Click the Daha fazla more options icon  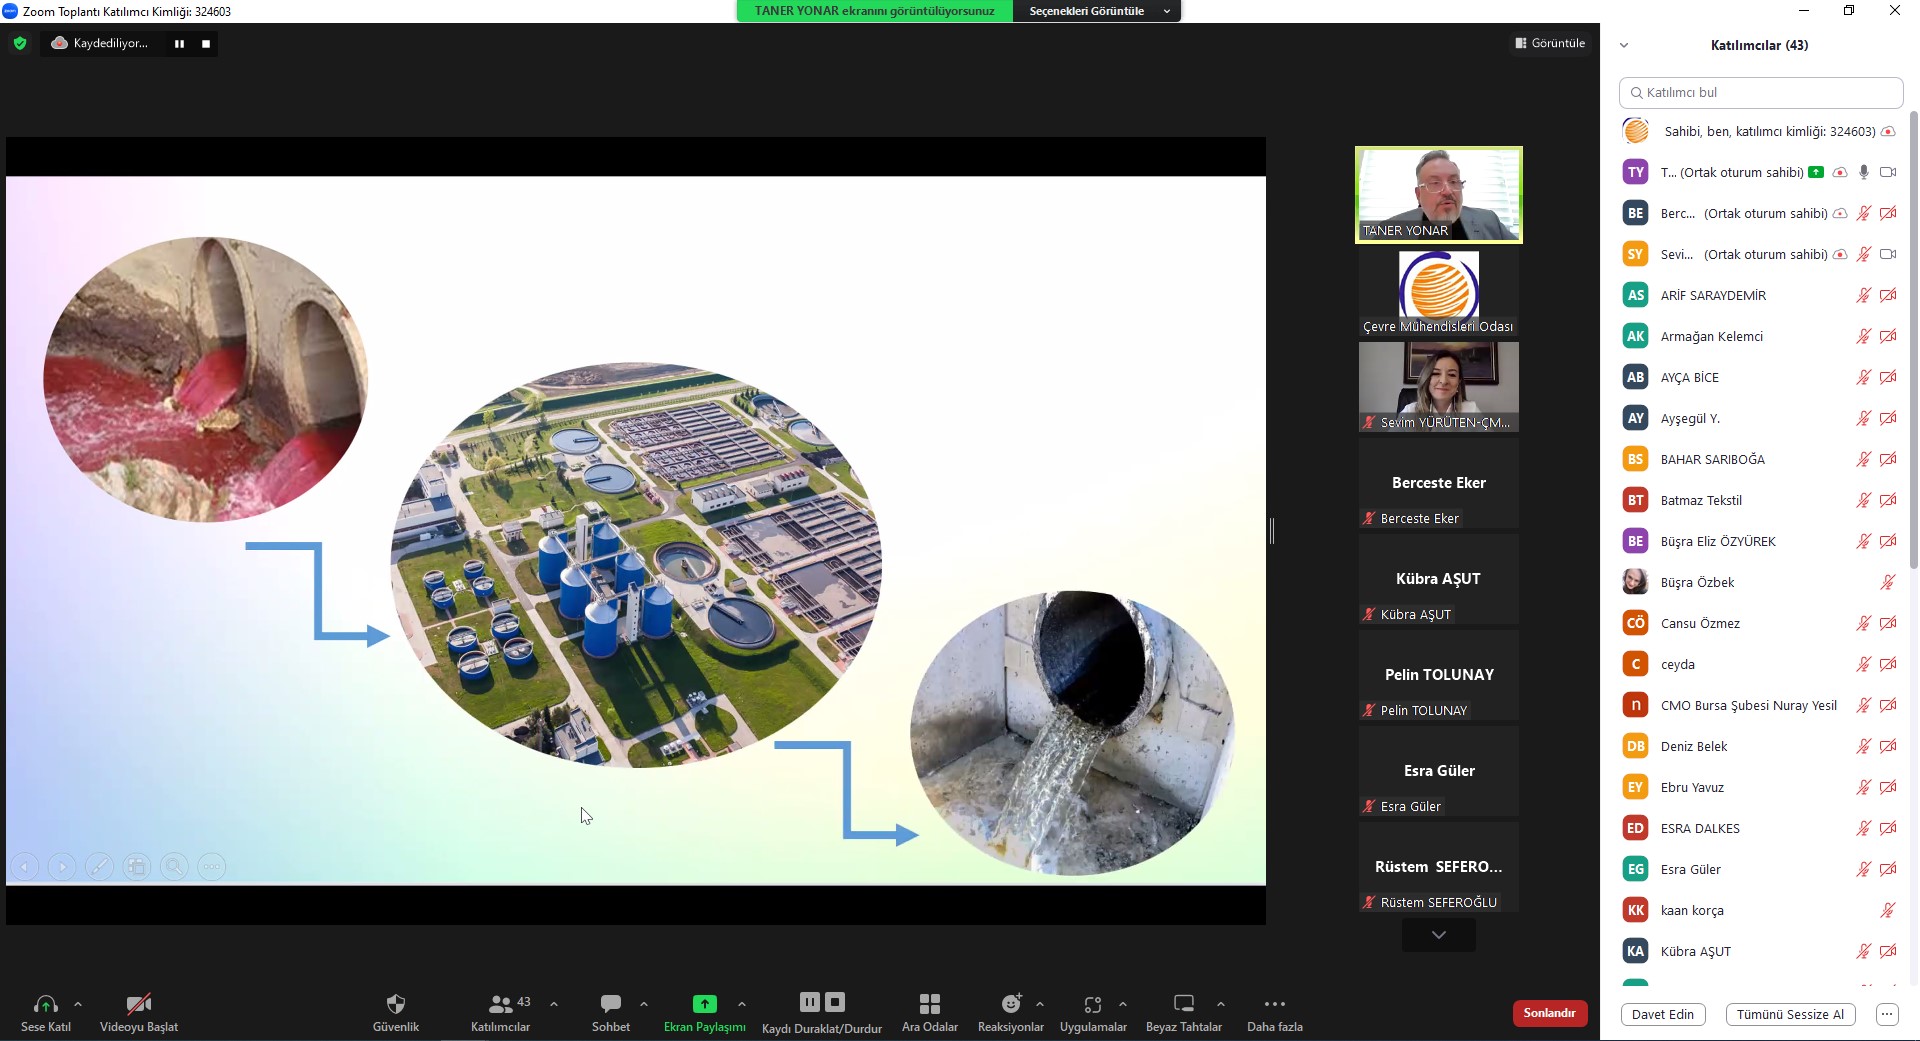click(1274, 1004)
